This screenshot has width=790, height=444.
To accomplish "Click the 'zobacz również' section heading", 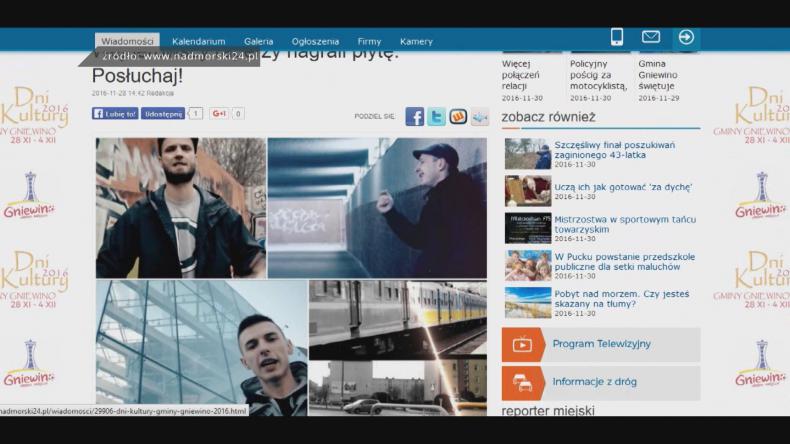I will (548, 117).
